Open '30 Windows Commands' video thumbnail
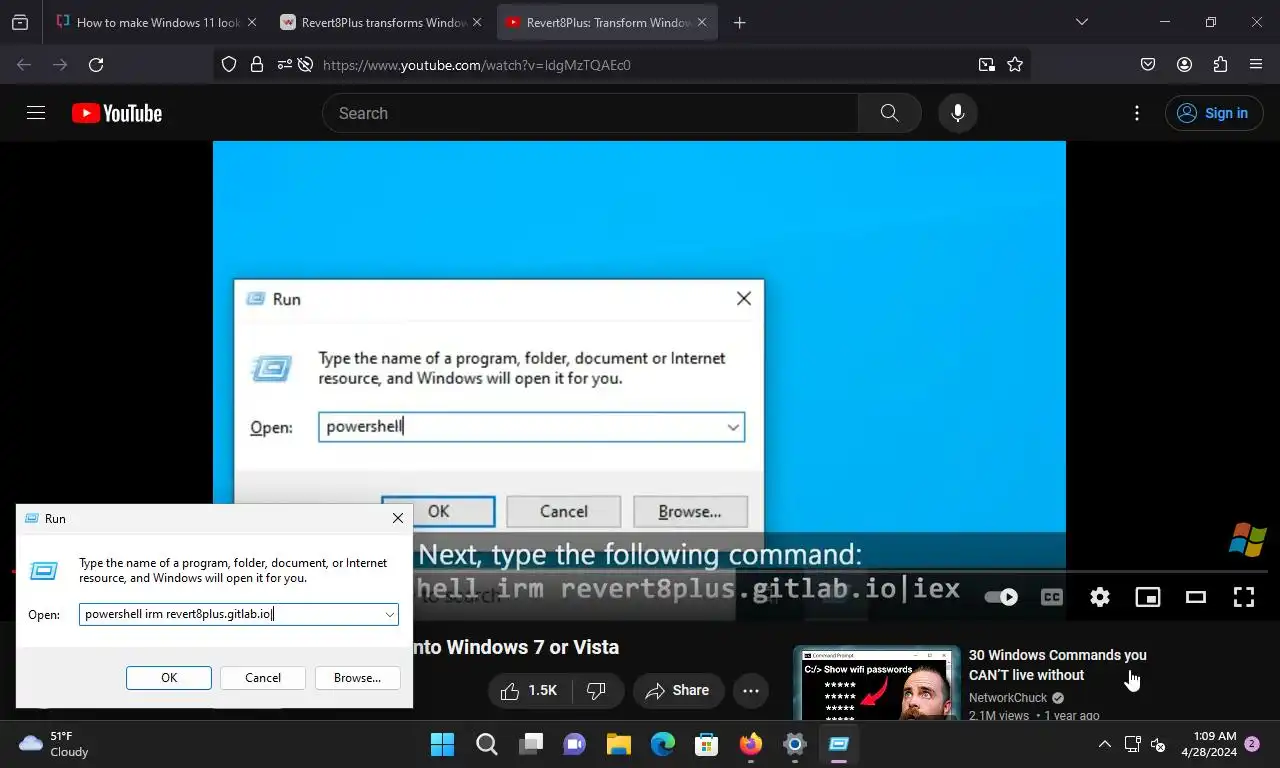 click(876, 684)
